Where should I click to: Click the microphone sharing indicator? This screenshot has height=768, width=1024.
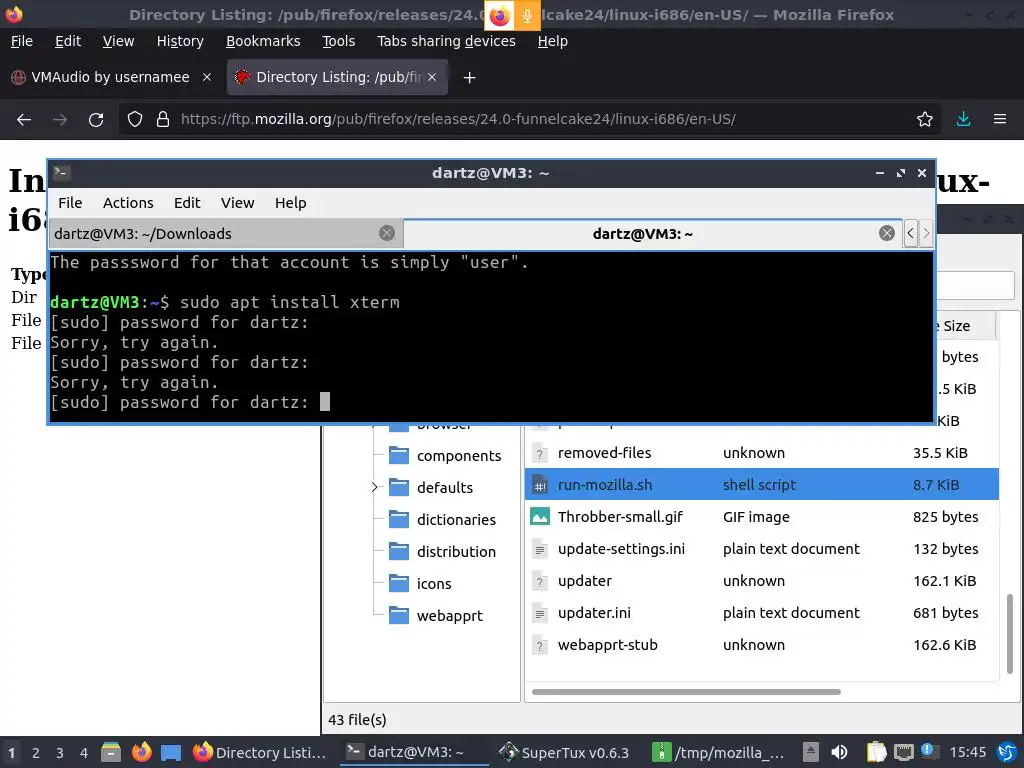click(527, 15)
